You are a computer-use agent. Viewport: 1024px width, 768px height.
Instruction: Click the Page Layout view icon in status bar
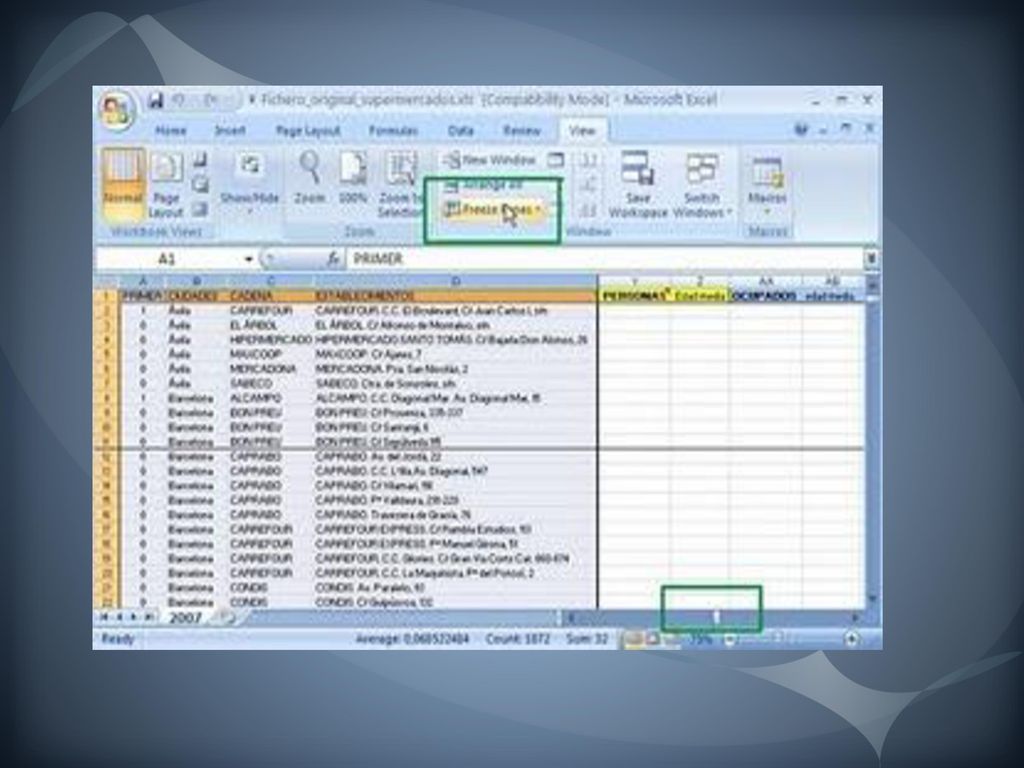[x=652, y=639]
